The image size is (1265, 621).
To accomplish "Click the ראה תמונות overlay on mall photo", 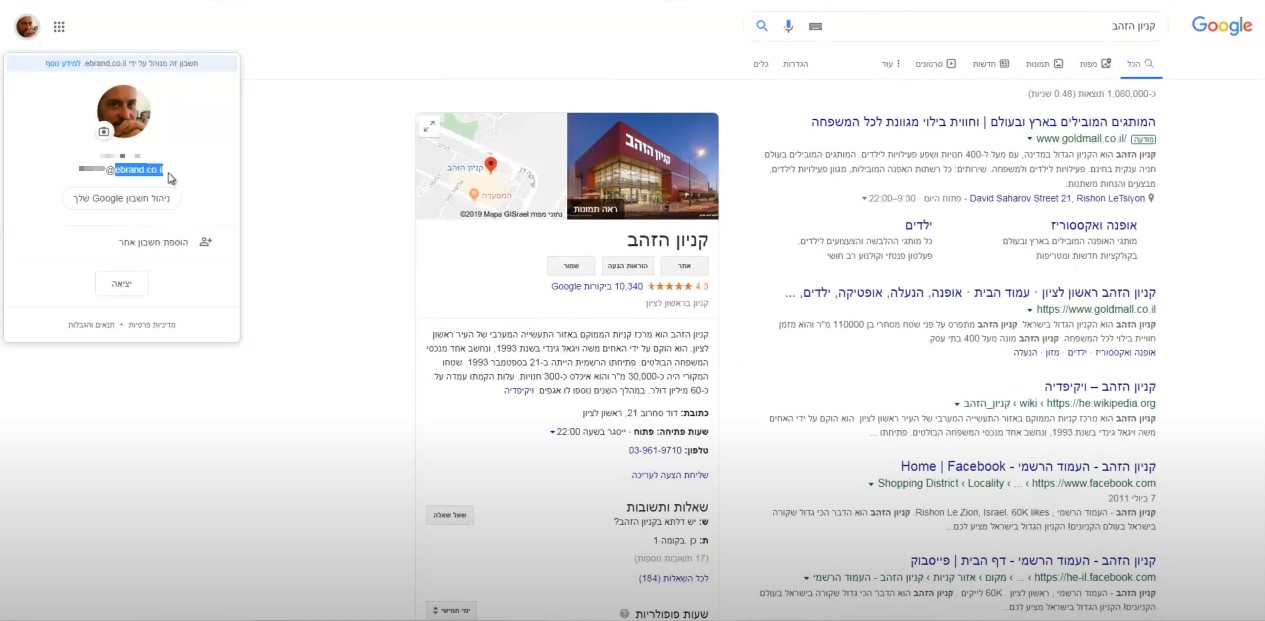I will pos(595,208).
